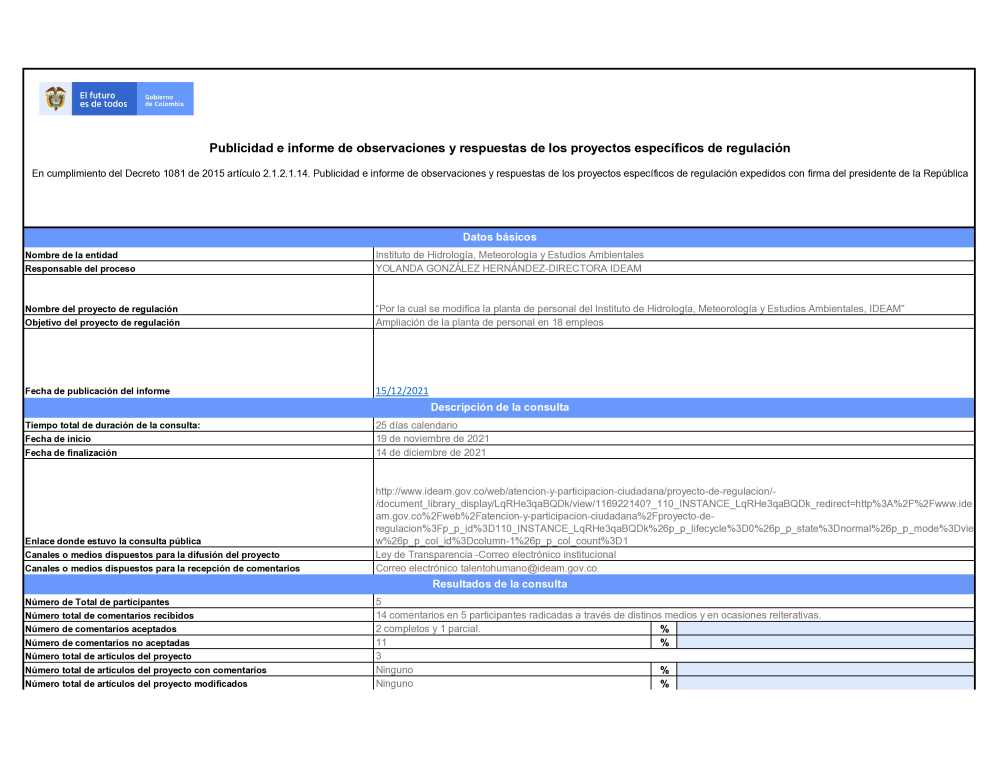1000x772 pixels.
Task: Select the start date "19 de noviembre de 2021"
Action: pos(432,439)
